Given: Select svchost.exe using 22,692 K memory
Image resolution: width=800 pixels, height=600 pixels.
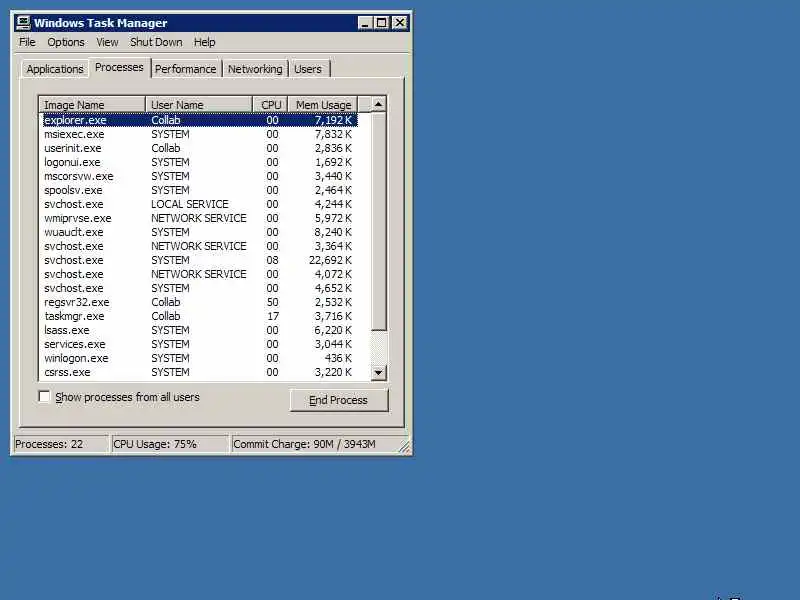Looking at the screenshot, I should click(199, 260).
